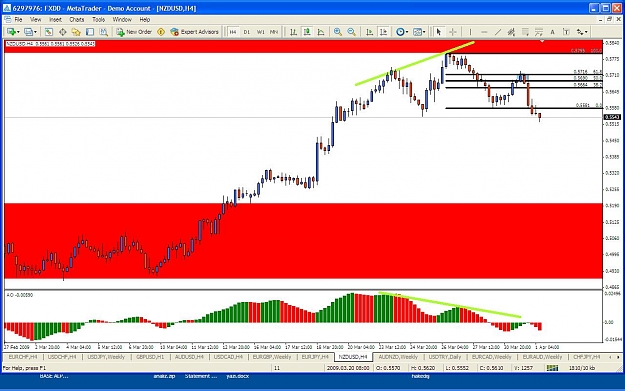Expand the Arrows tool dropdown arrow

[x=586, y=32]
